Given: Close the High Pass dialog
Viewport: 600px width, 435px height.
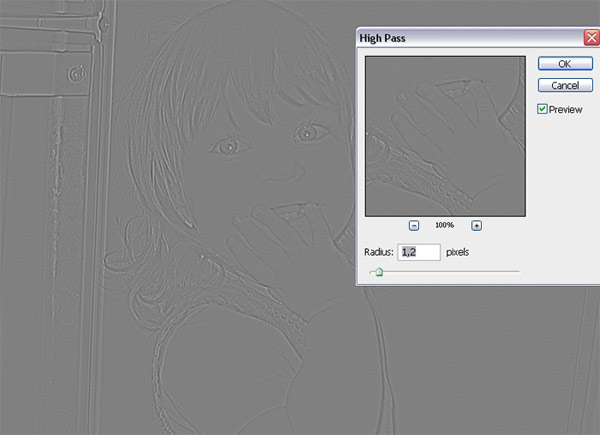Looking at the screenshot, I should tap(592, 37).
